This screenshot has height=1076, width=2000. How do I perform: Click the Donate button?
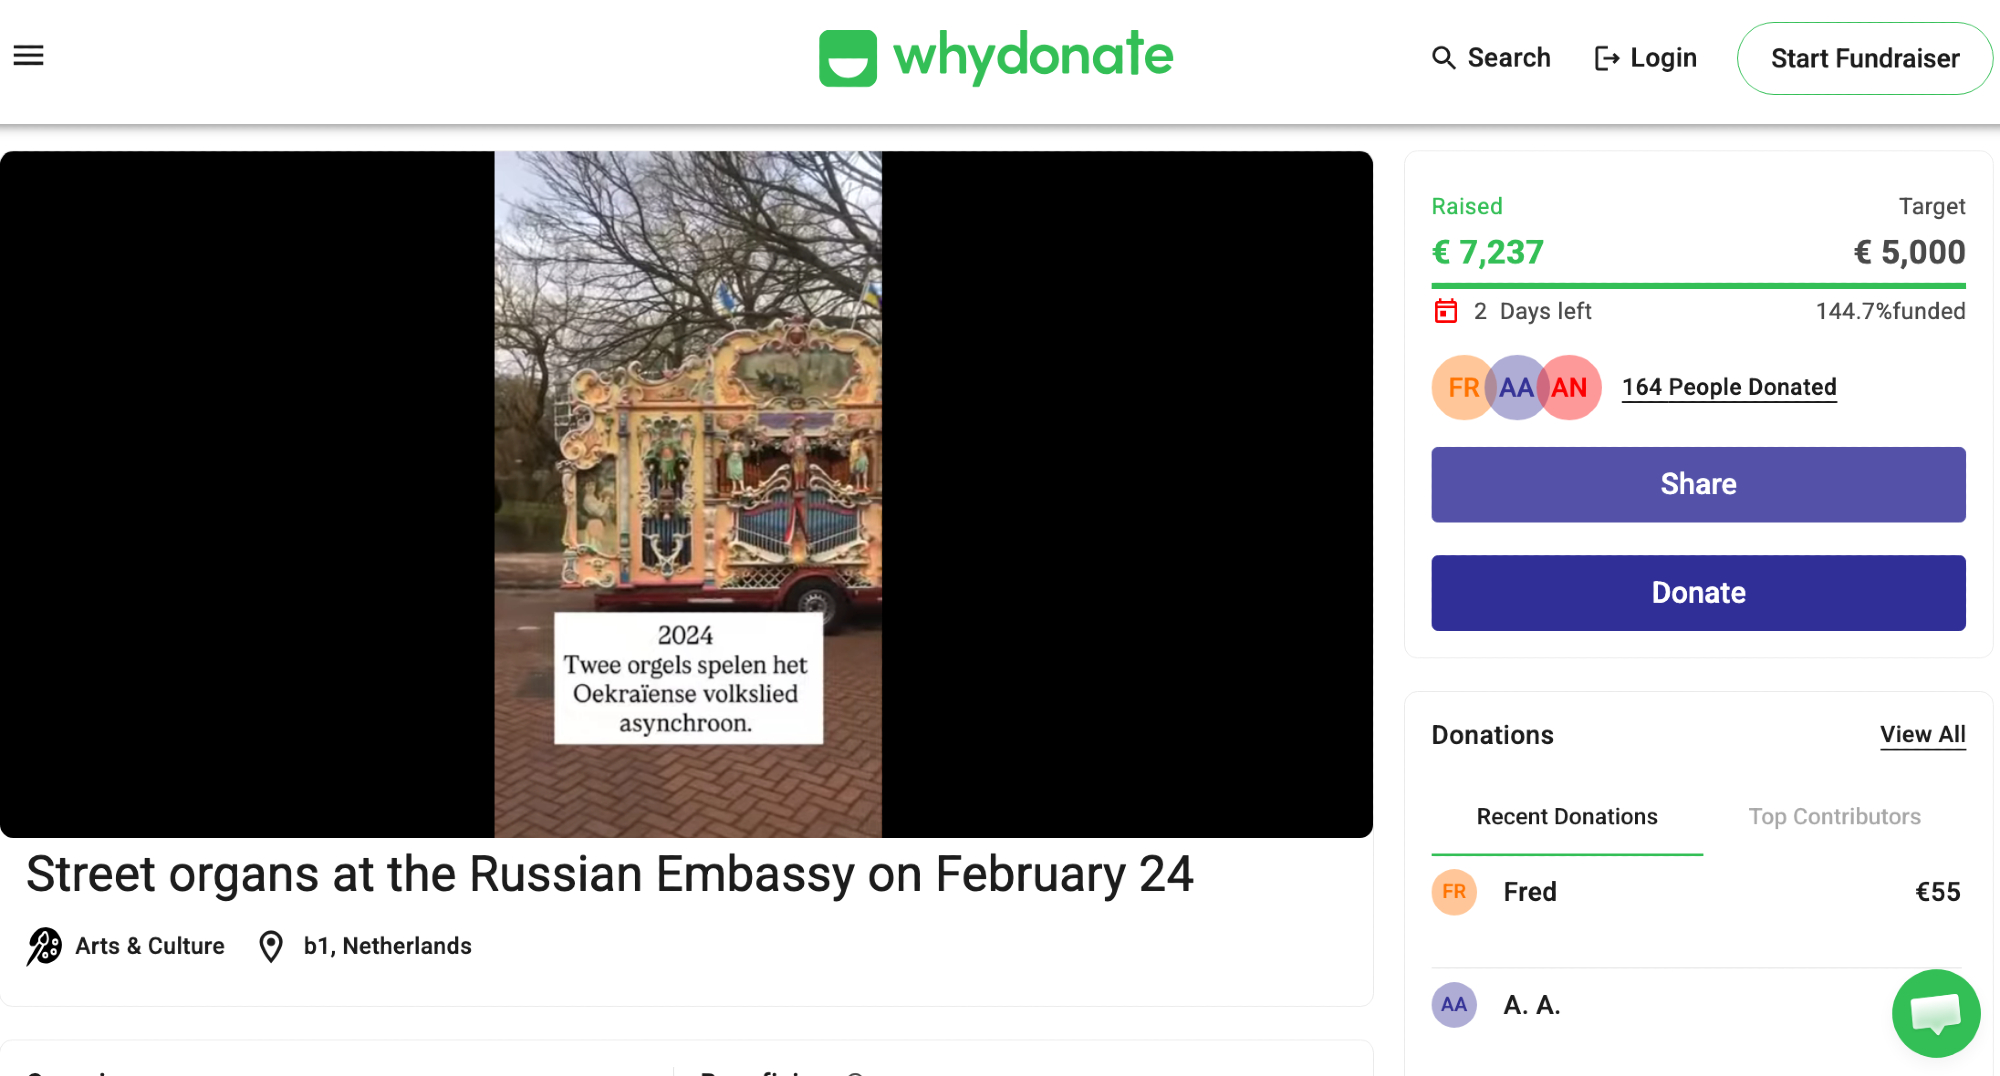pyautogui.click(x=1698, y=593)
